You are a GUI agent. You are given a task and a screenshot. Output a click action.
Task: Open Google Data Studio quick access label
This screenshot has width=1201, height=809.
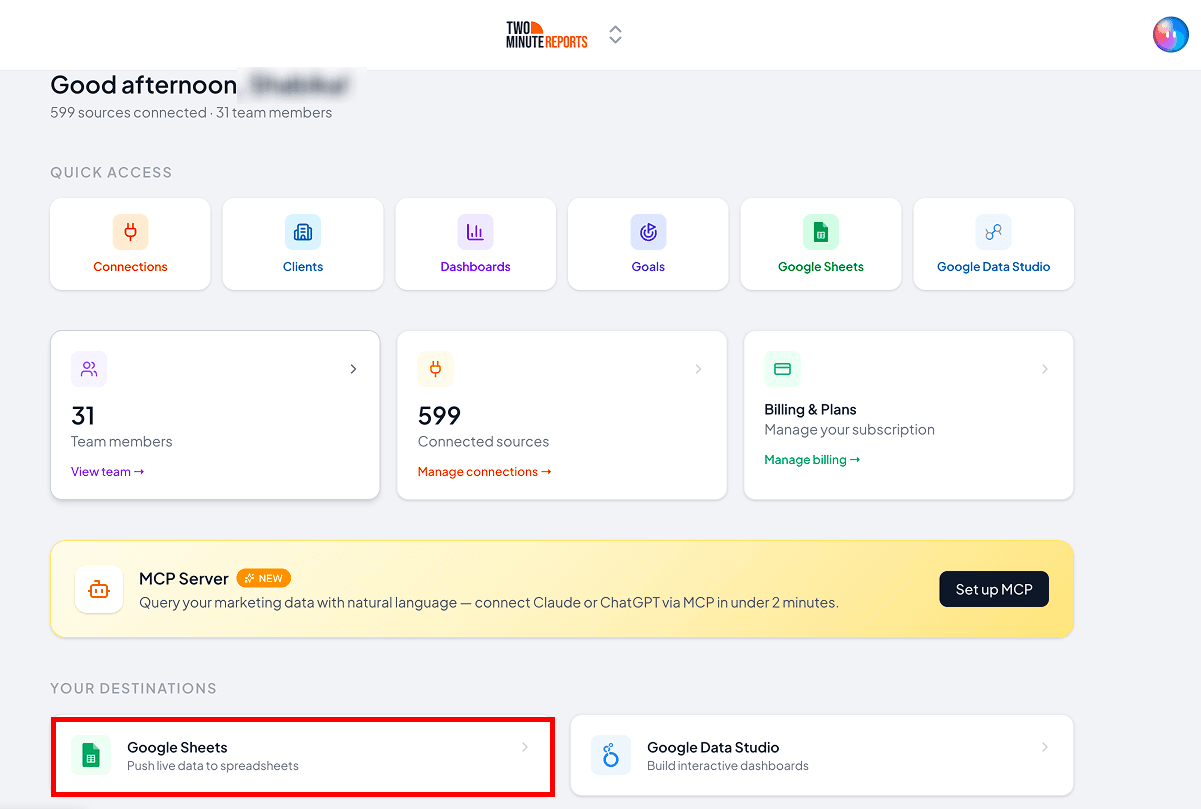994,267
